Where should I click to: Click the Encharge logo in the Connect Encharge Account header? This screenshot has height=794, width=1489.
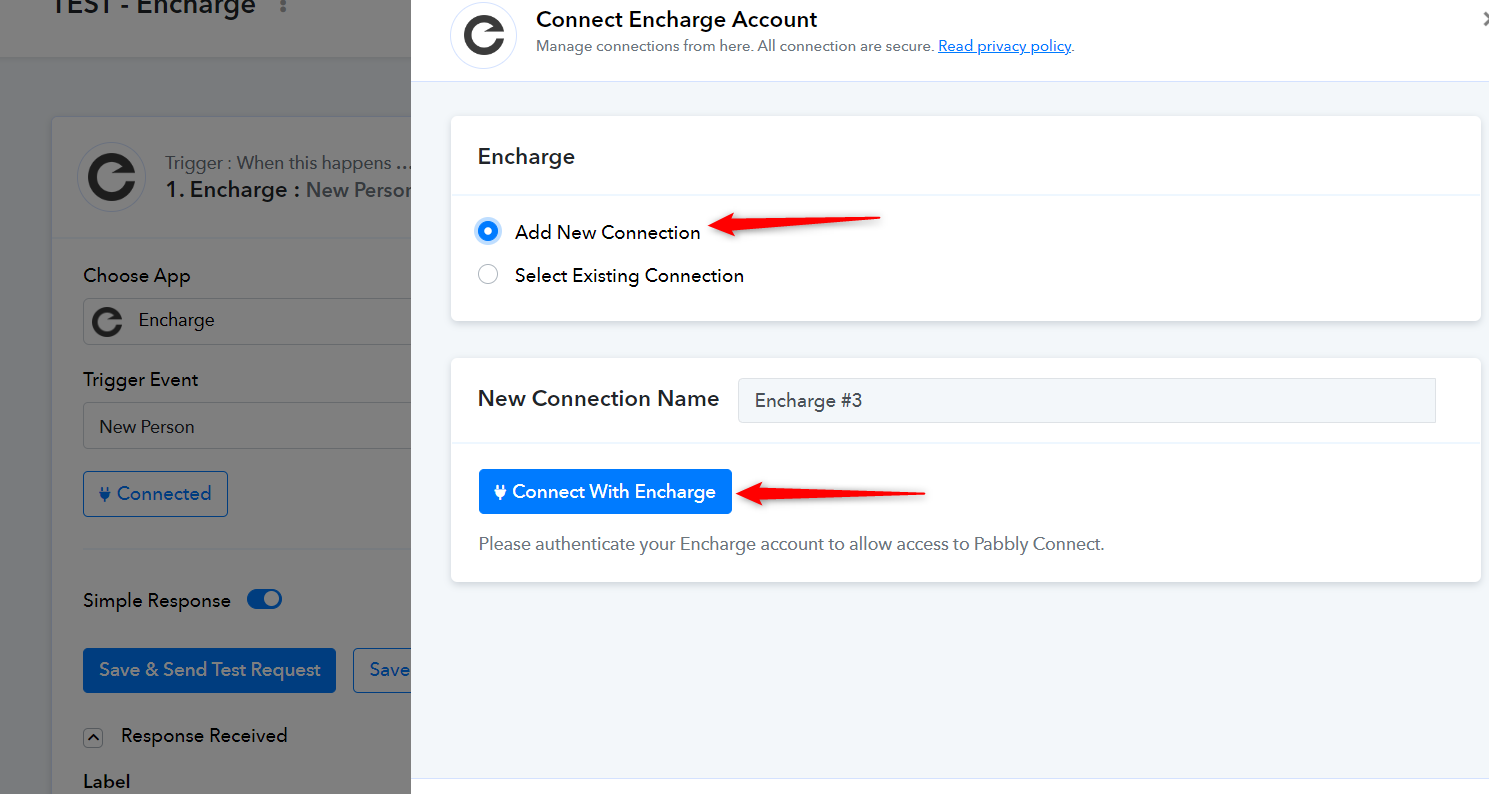click(484, 36)
